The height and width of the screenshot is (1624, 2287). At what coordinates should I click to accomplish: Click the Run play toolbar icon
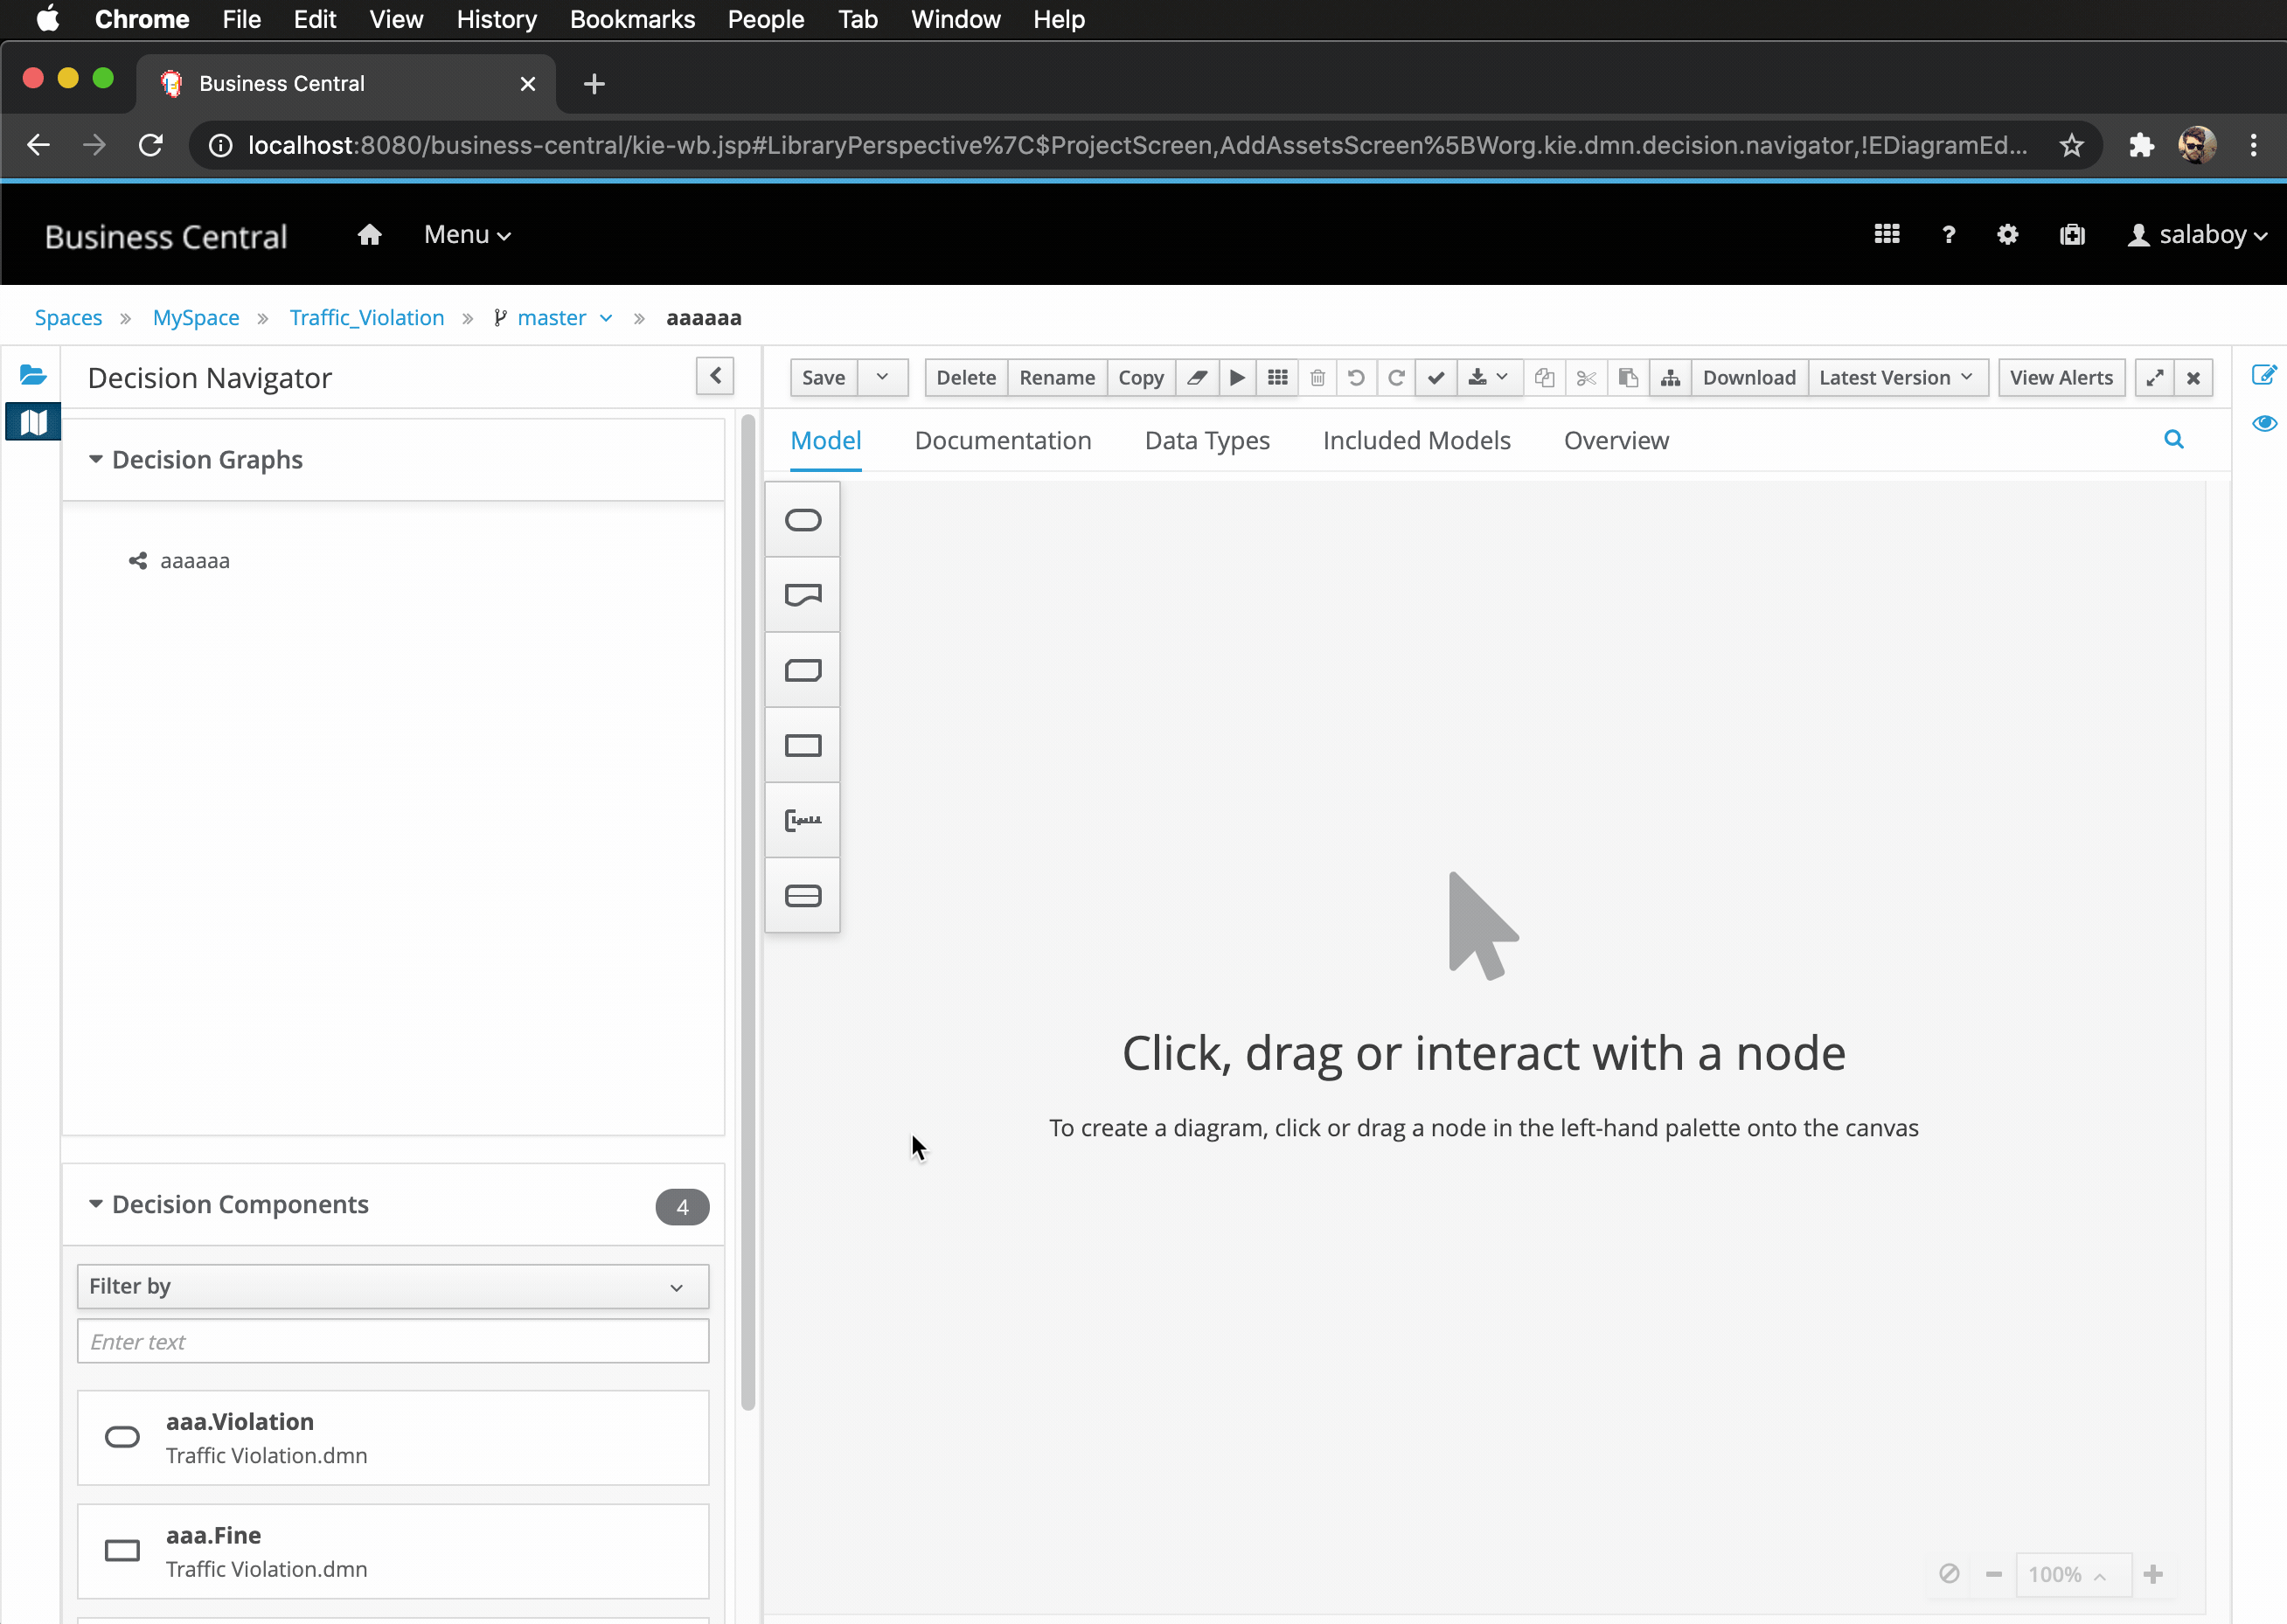pyautogui.click(x=1237, y=377)
